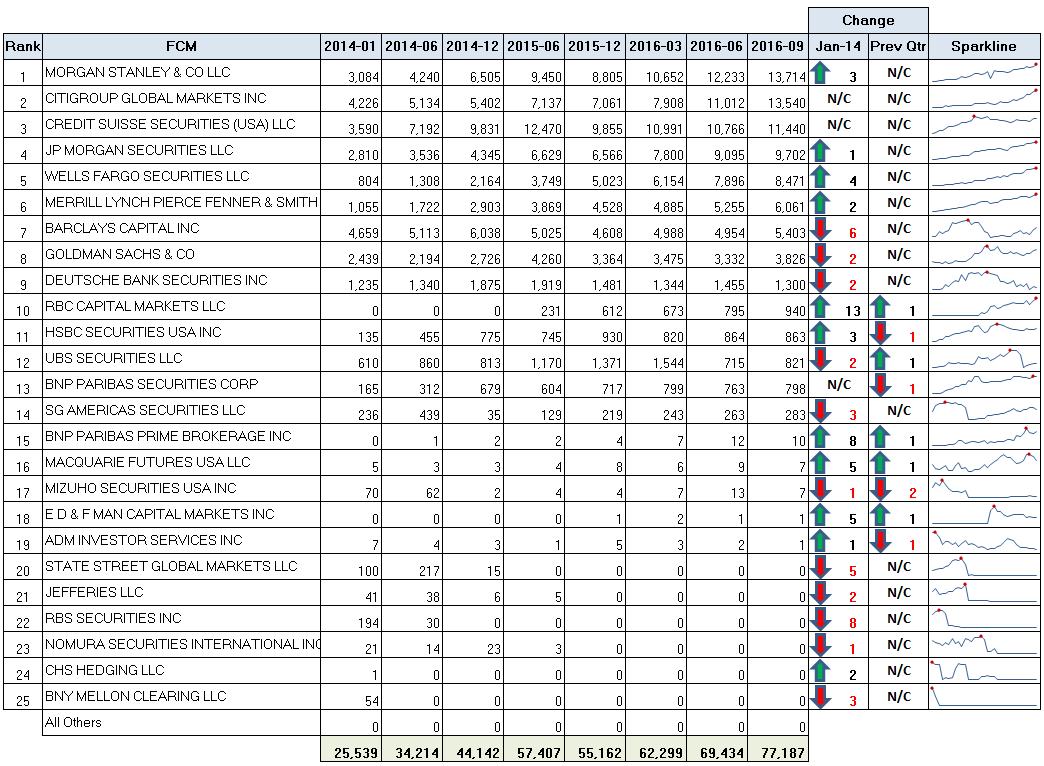Open Credit Suisse's sparkline chart
Viewport: 1044px width, 766px height.
point(984,125)
